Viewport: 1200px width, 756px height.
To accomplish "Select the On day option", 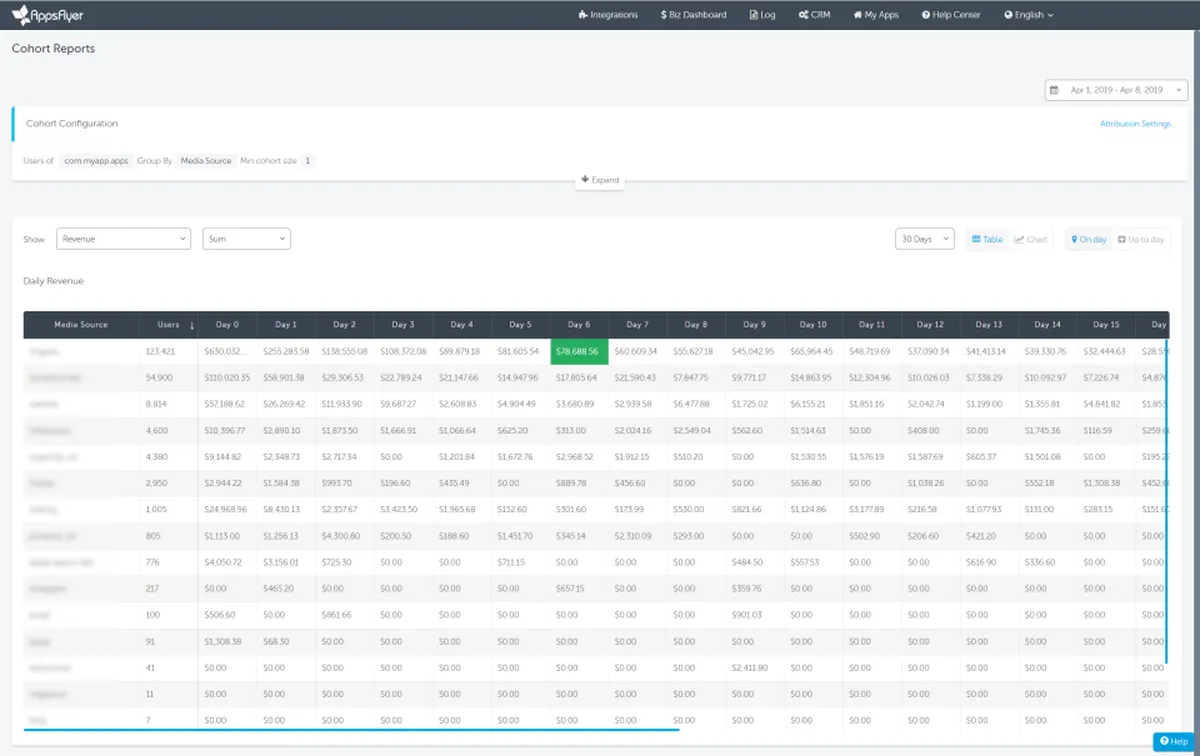I will 1088,239.
